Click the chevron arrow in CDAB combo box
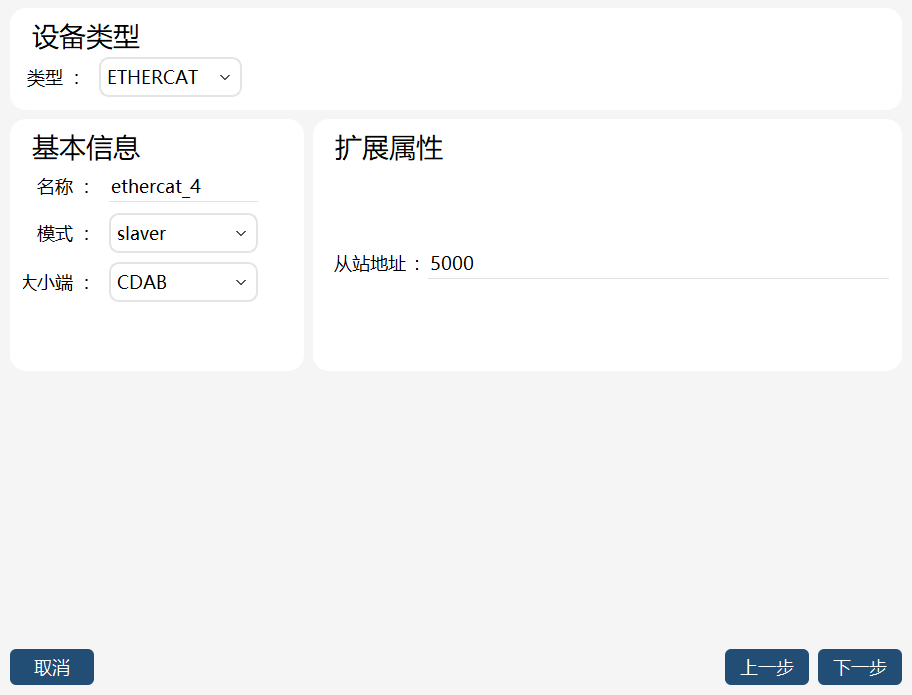The width and height of the screenshot is (912, 695). [241, 283]
